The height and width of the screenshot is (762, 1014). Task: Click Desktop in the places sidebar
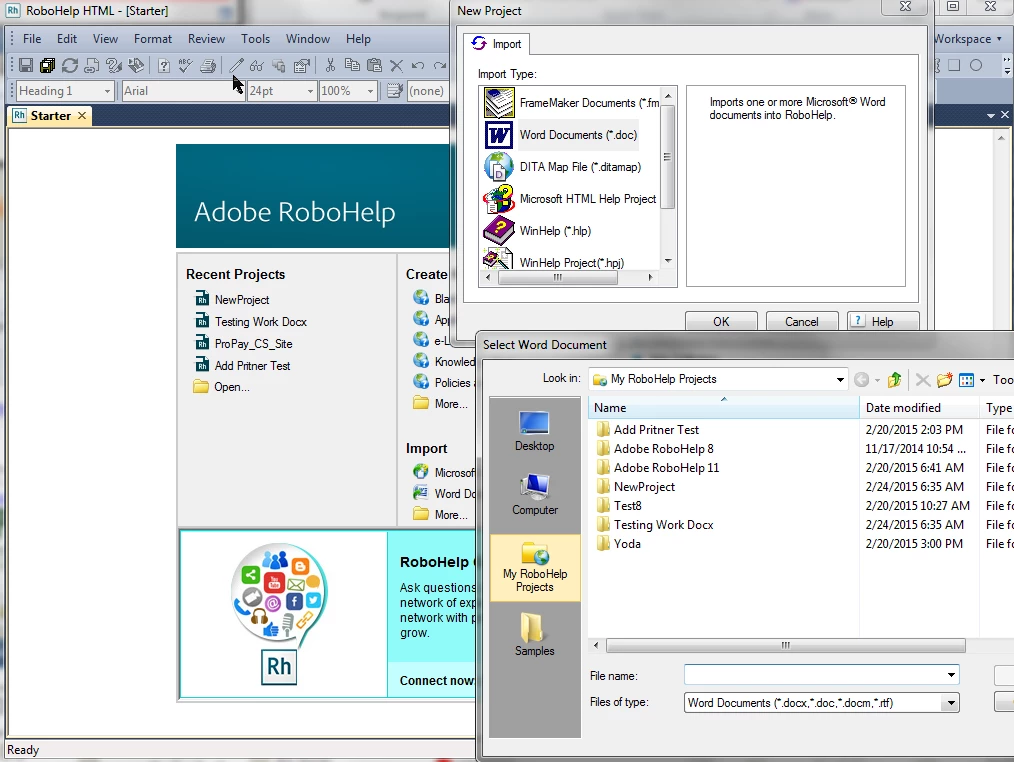pos(534,431)
